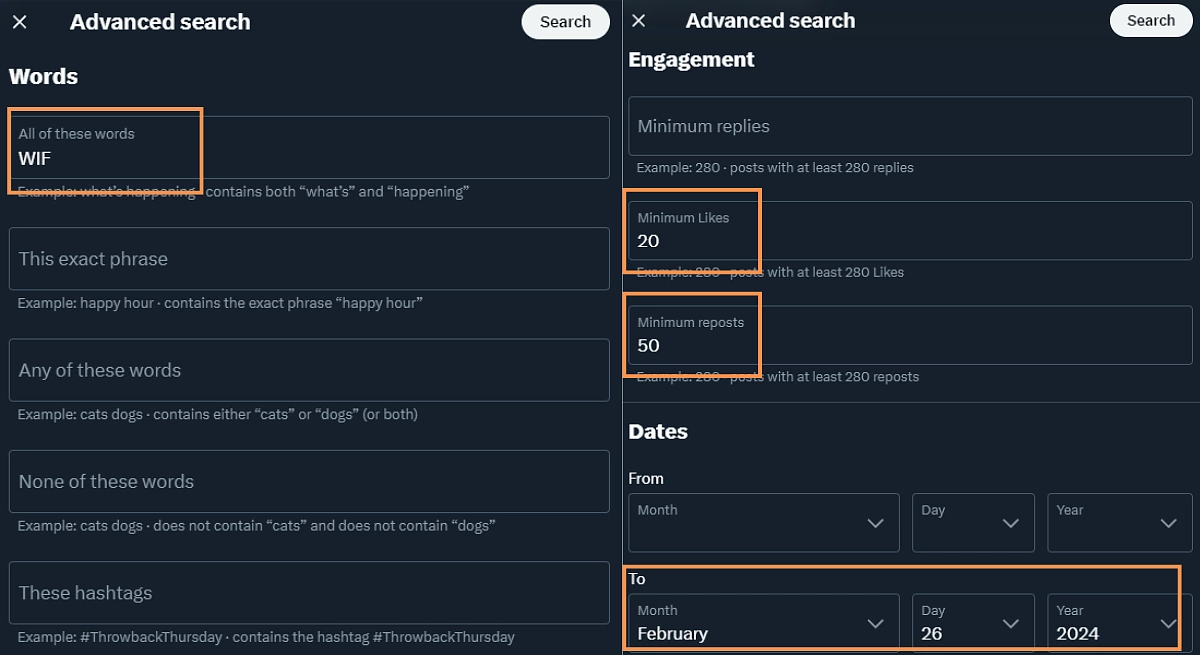Click the 'happy hour' example text
Screen dimensions: 1200x655
220,303
